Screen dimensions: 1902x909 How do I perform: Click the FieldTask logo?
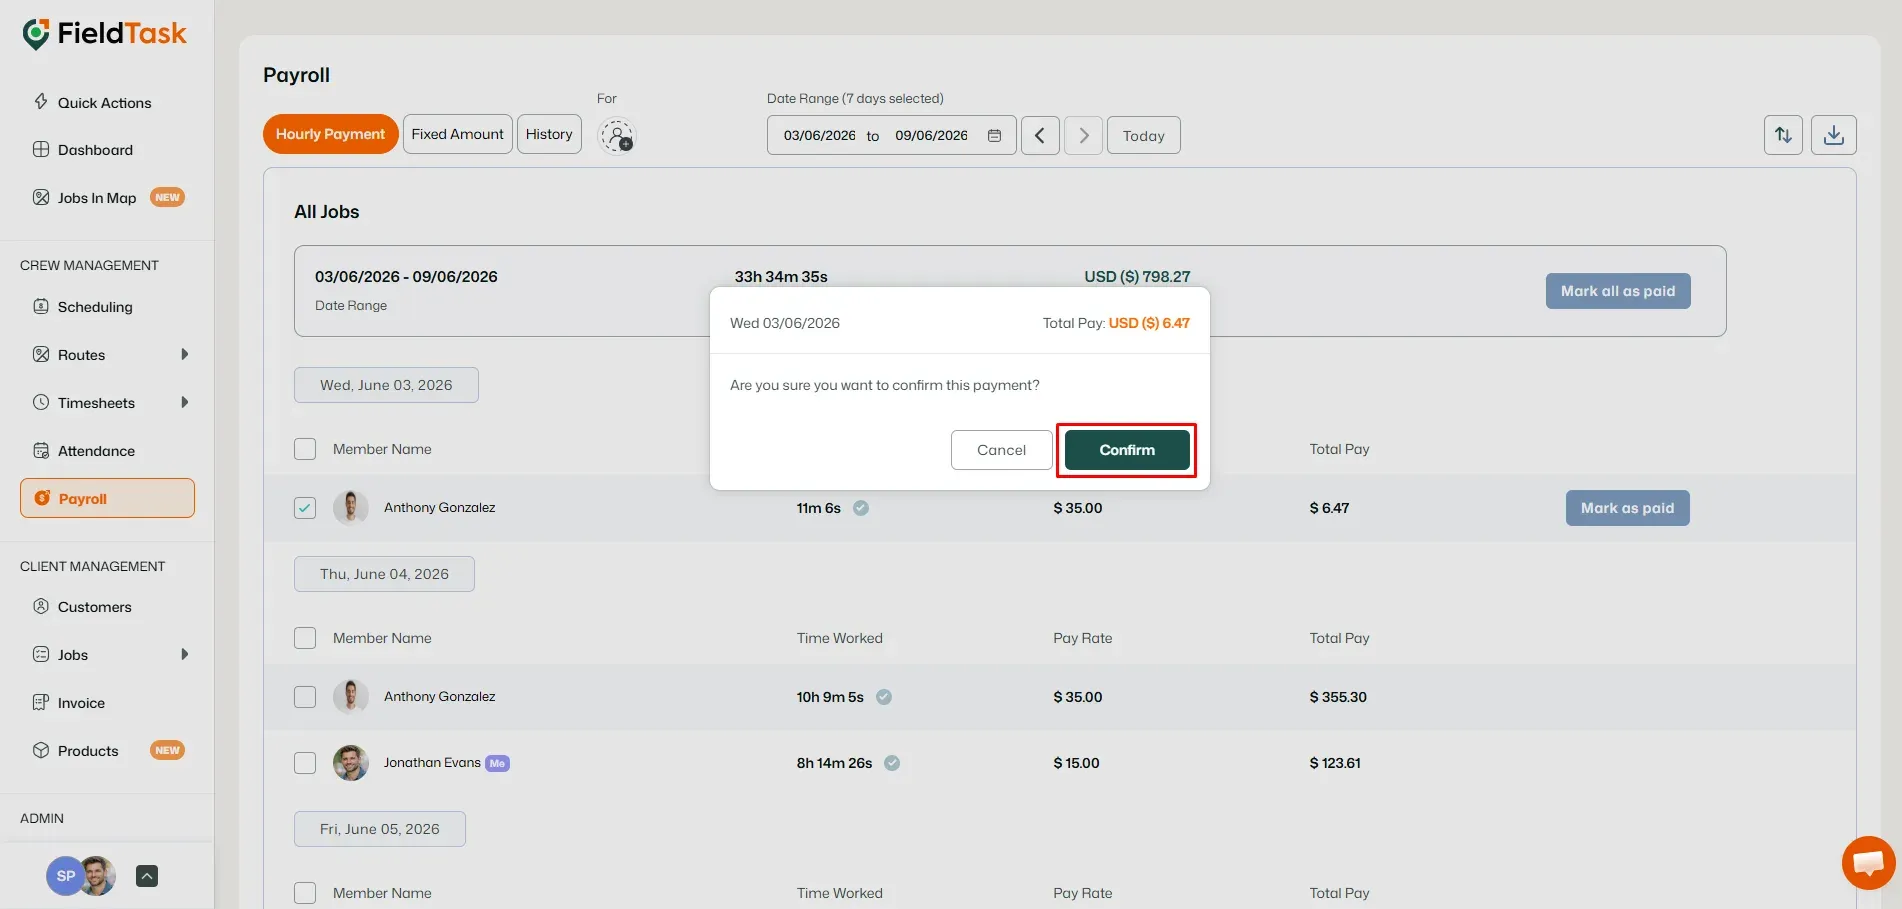(x=104, y=33)
